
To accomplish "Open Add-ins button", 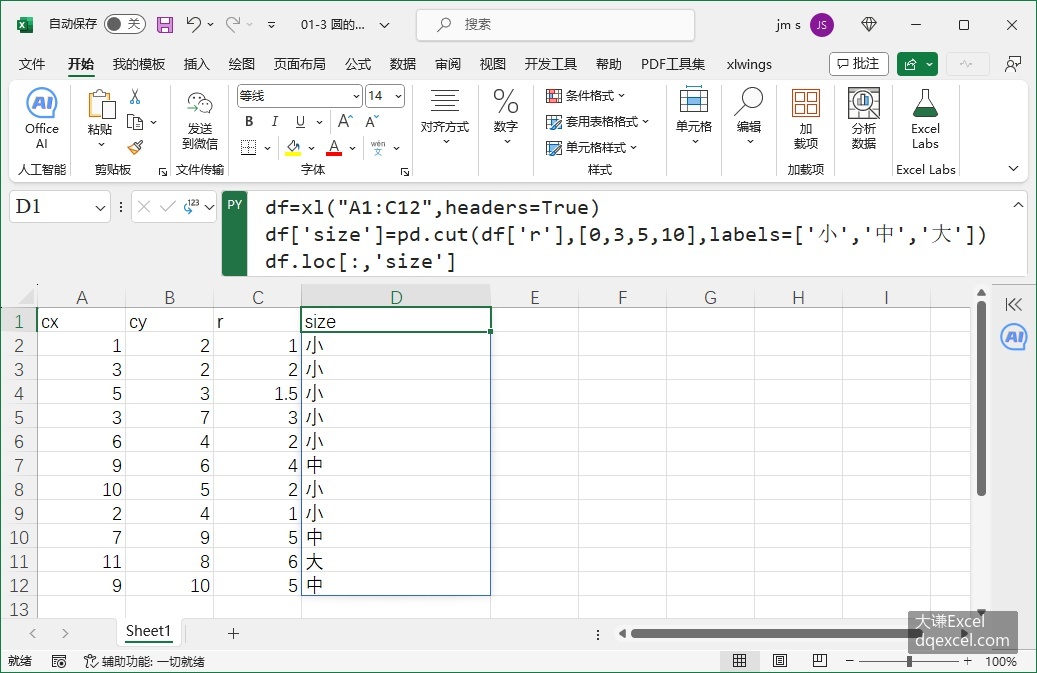I will [x=806, y=119].
